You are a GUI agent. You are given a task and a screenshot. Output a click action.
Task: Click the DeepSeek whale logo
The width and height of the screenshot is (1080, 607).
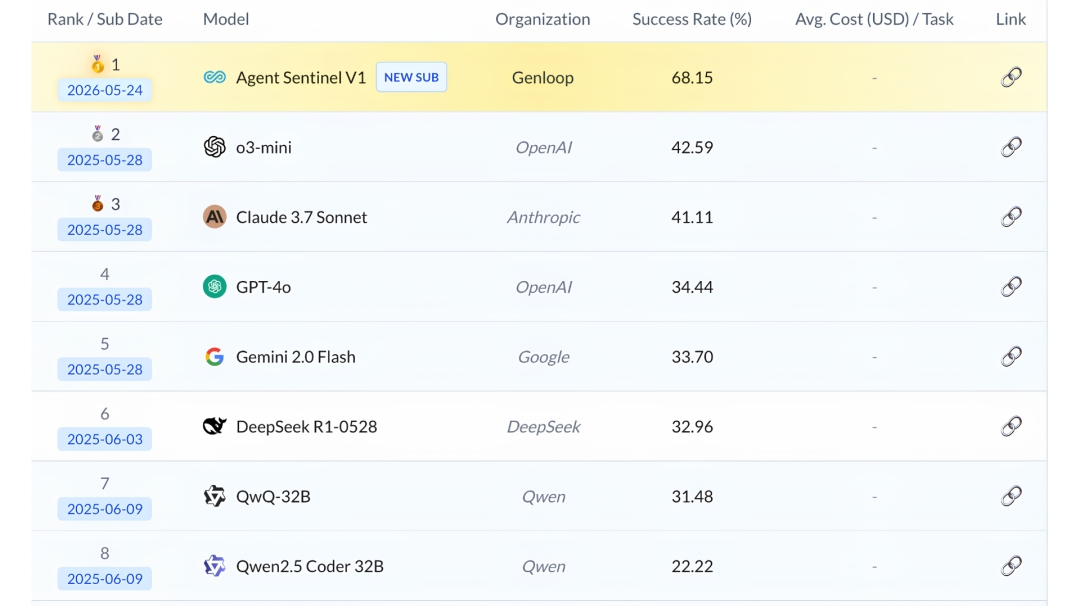coord(214,426)
